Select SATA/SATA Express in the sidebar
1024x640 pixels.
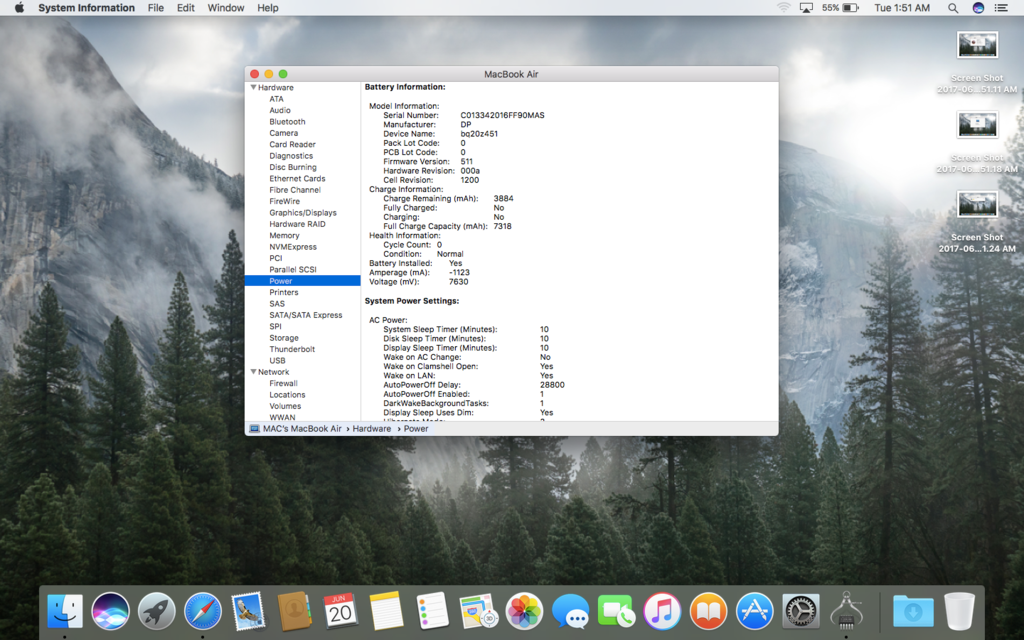tap(306, 315)
